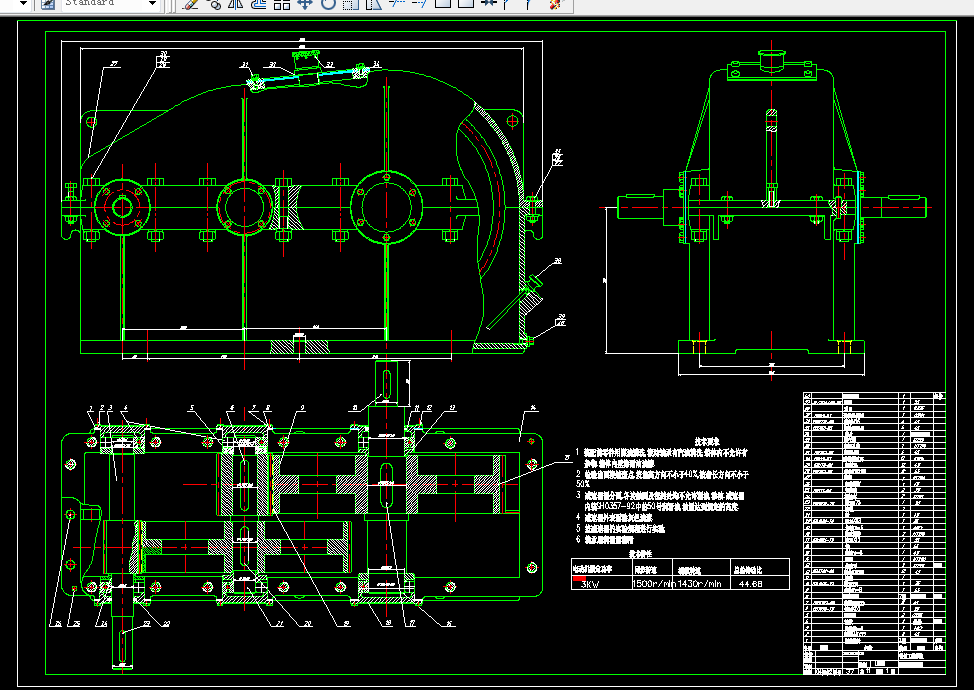Choose the Offset tool

point(258,4)
